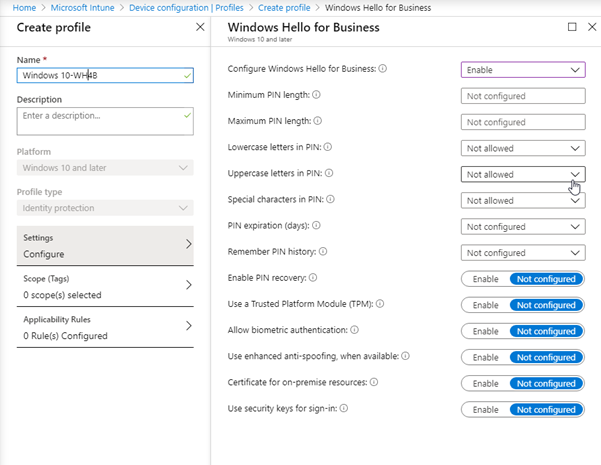Viewport: 601px width, 465px height.
Task: Click the profile Name input field
Action: pyautogui.click(x=105, y=75)
